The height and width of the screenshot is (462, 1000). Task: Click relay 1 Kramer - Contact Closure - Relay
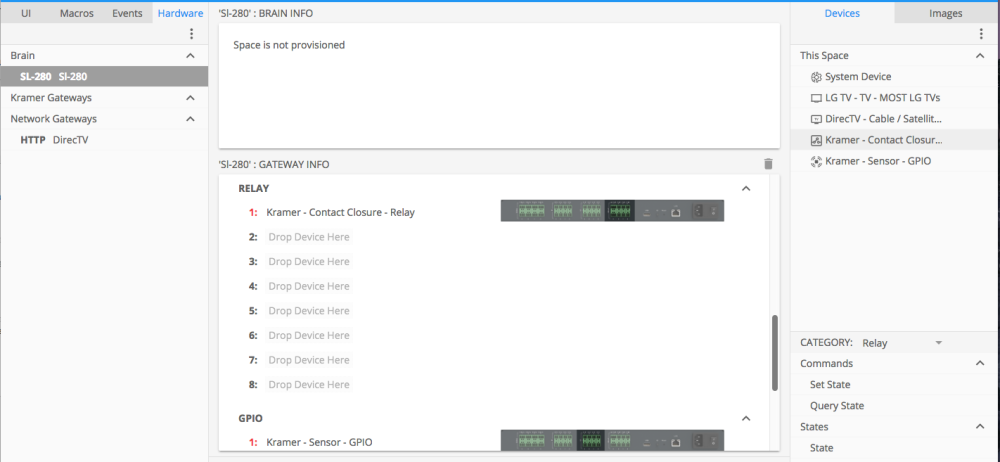(x=341, y=212)
